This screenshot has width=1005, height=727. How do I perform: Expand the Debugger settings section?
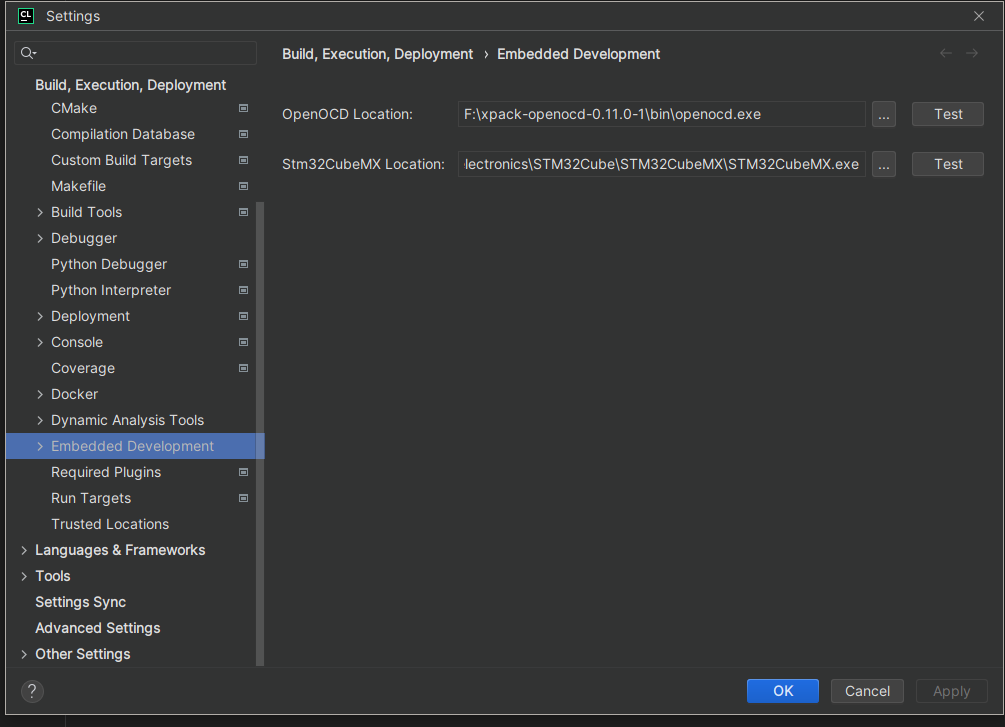tap(40, 238)
